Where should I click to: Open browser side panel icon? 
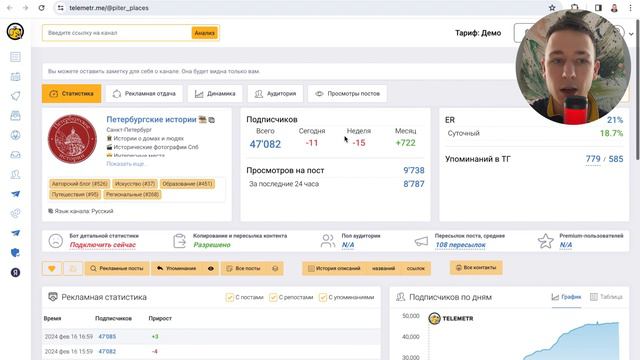(x=598, y=8)
